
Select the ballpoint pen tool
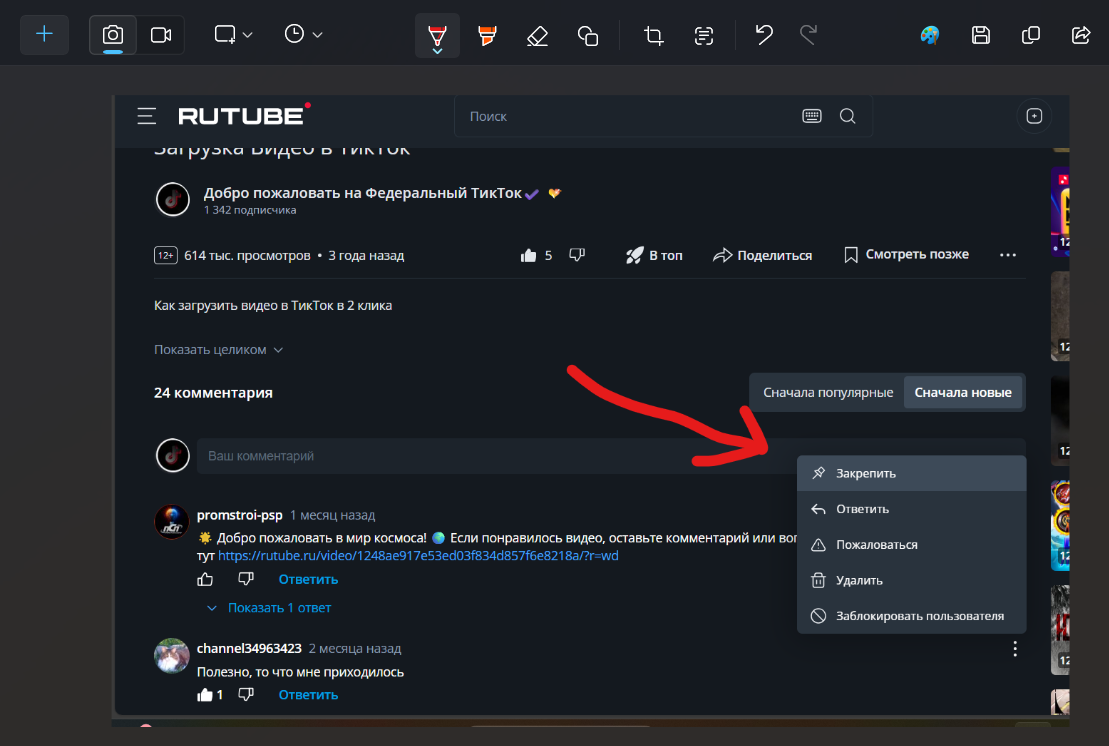tap(437, 36)
